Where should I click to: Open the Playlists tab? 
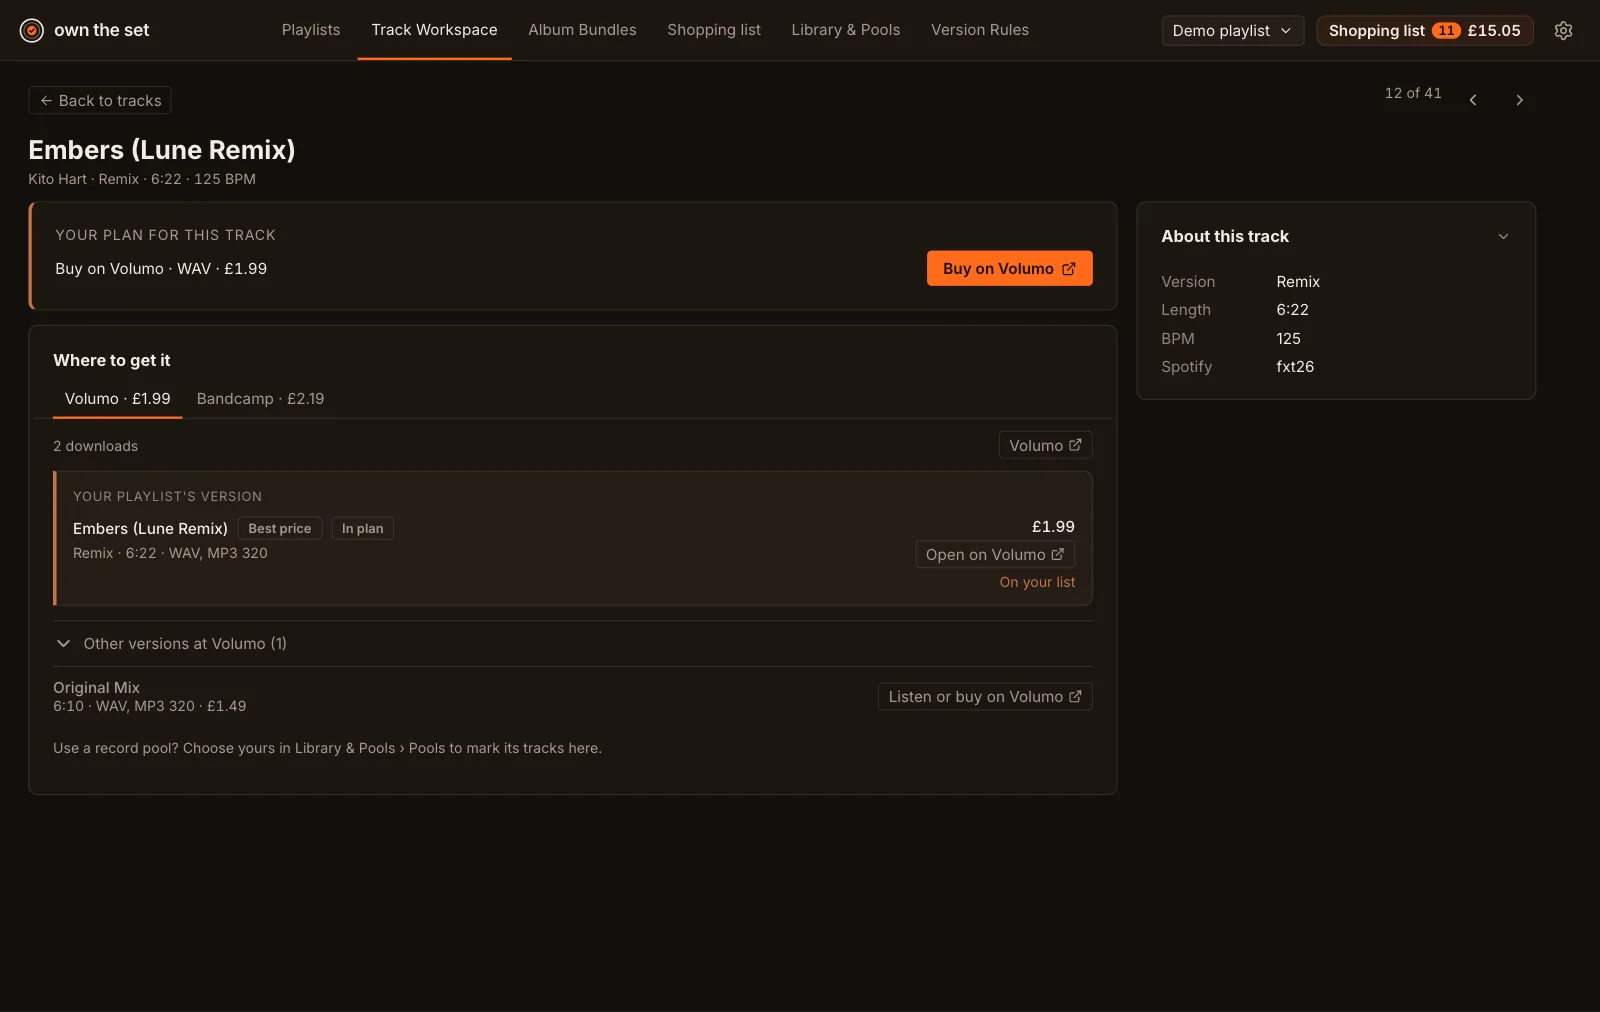tap(311, 30)
